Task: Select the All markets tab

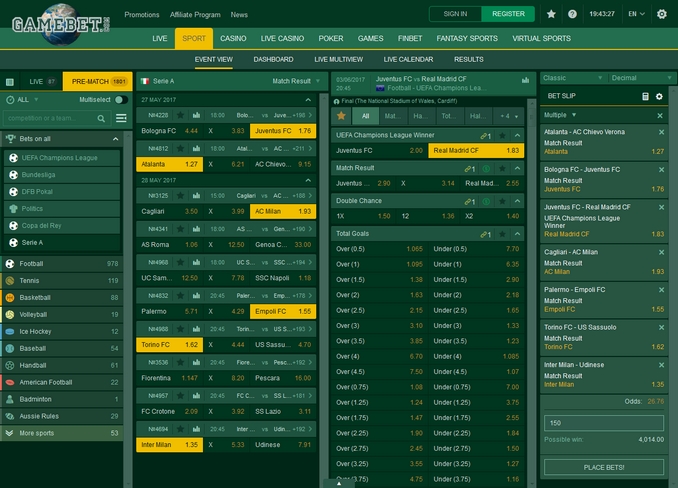Action: (365, 116)
